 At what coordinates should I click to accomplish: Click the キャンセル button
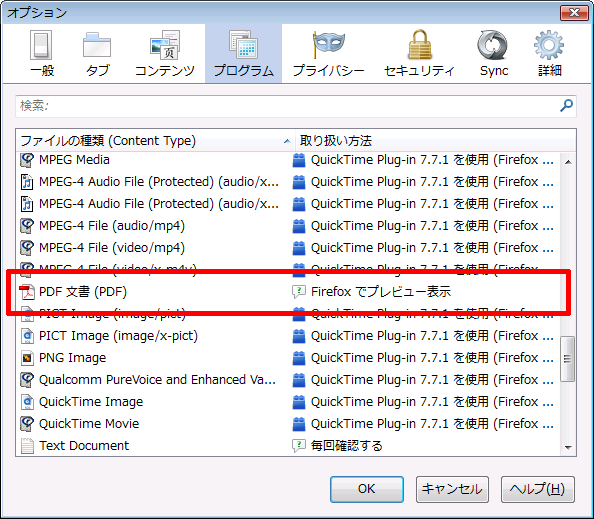tap(452, 489)
